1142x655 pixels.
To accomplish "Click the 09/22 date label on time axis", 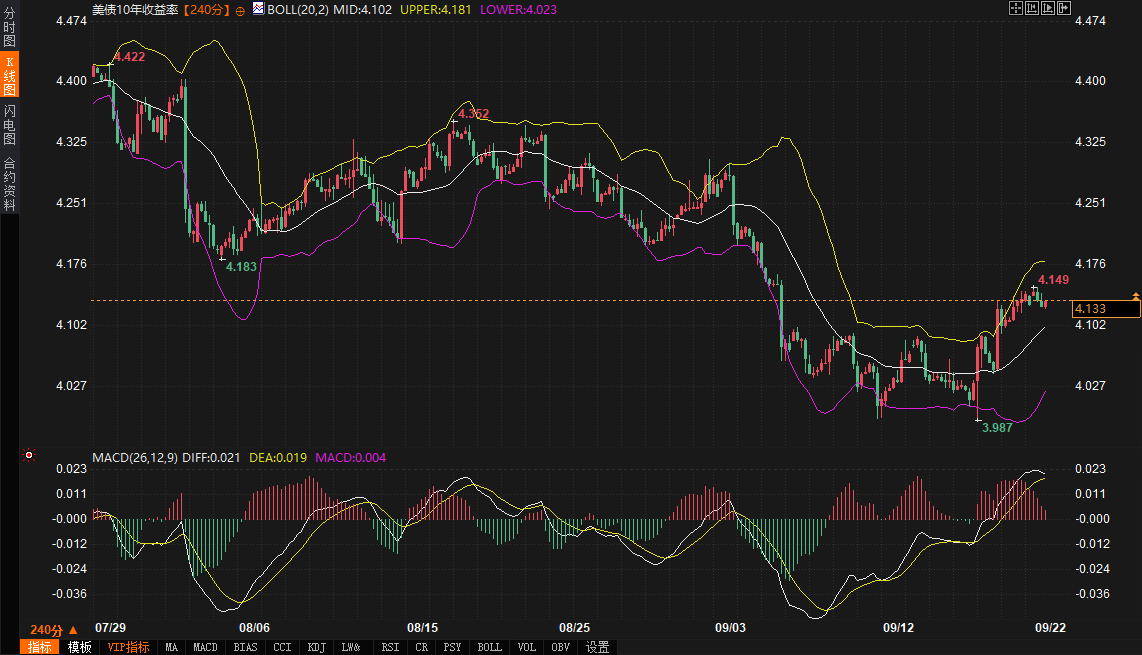I will point(1050,628).
